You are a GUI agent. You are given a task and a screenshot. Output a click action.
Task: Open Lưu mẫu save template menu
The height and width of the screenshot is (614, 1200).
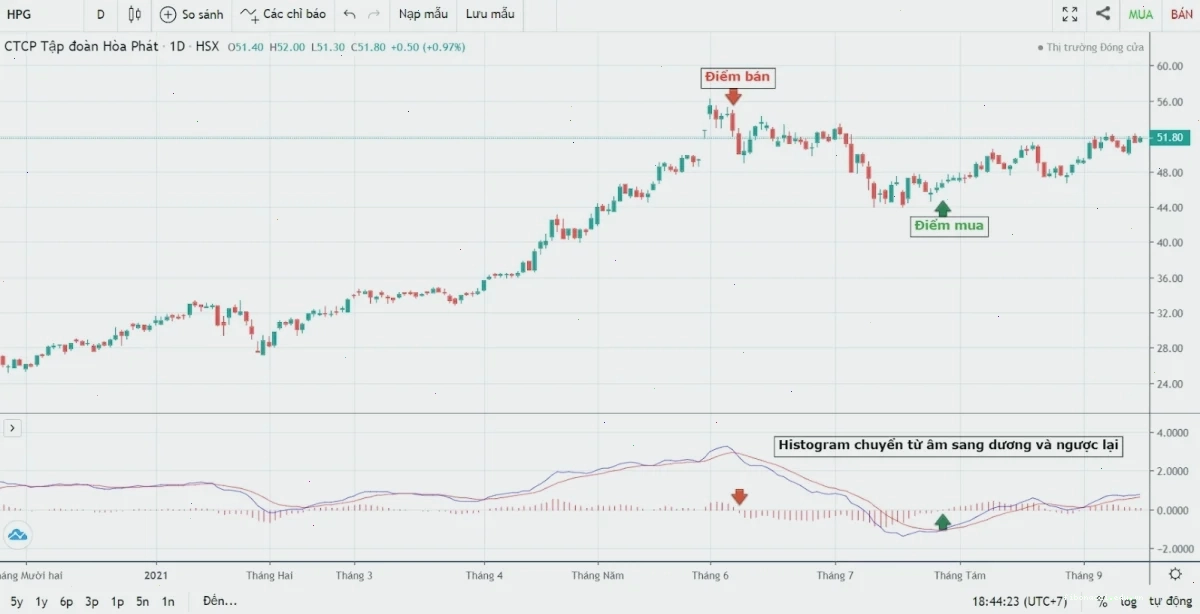[490, 14]
